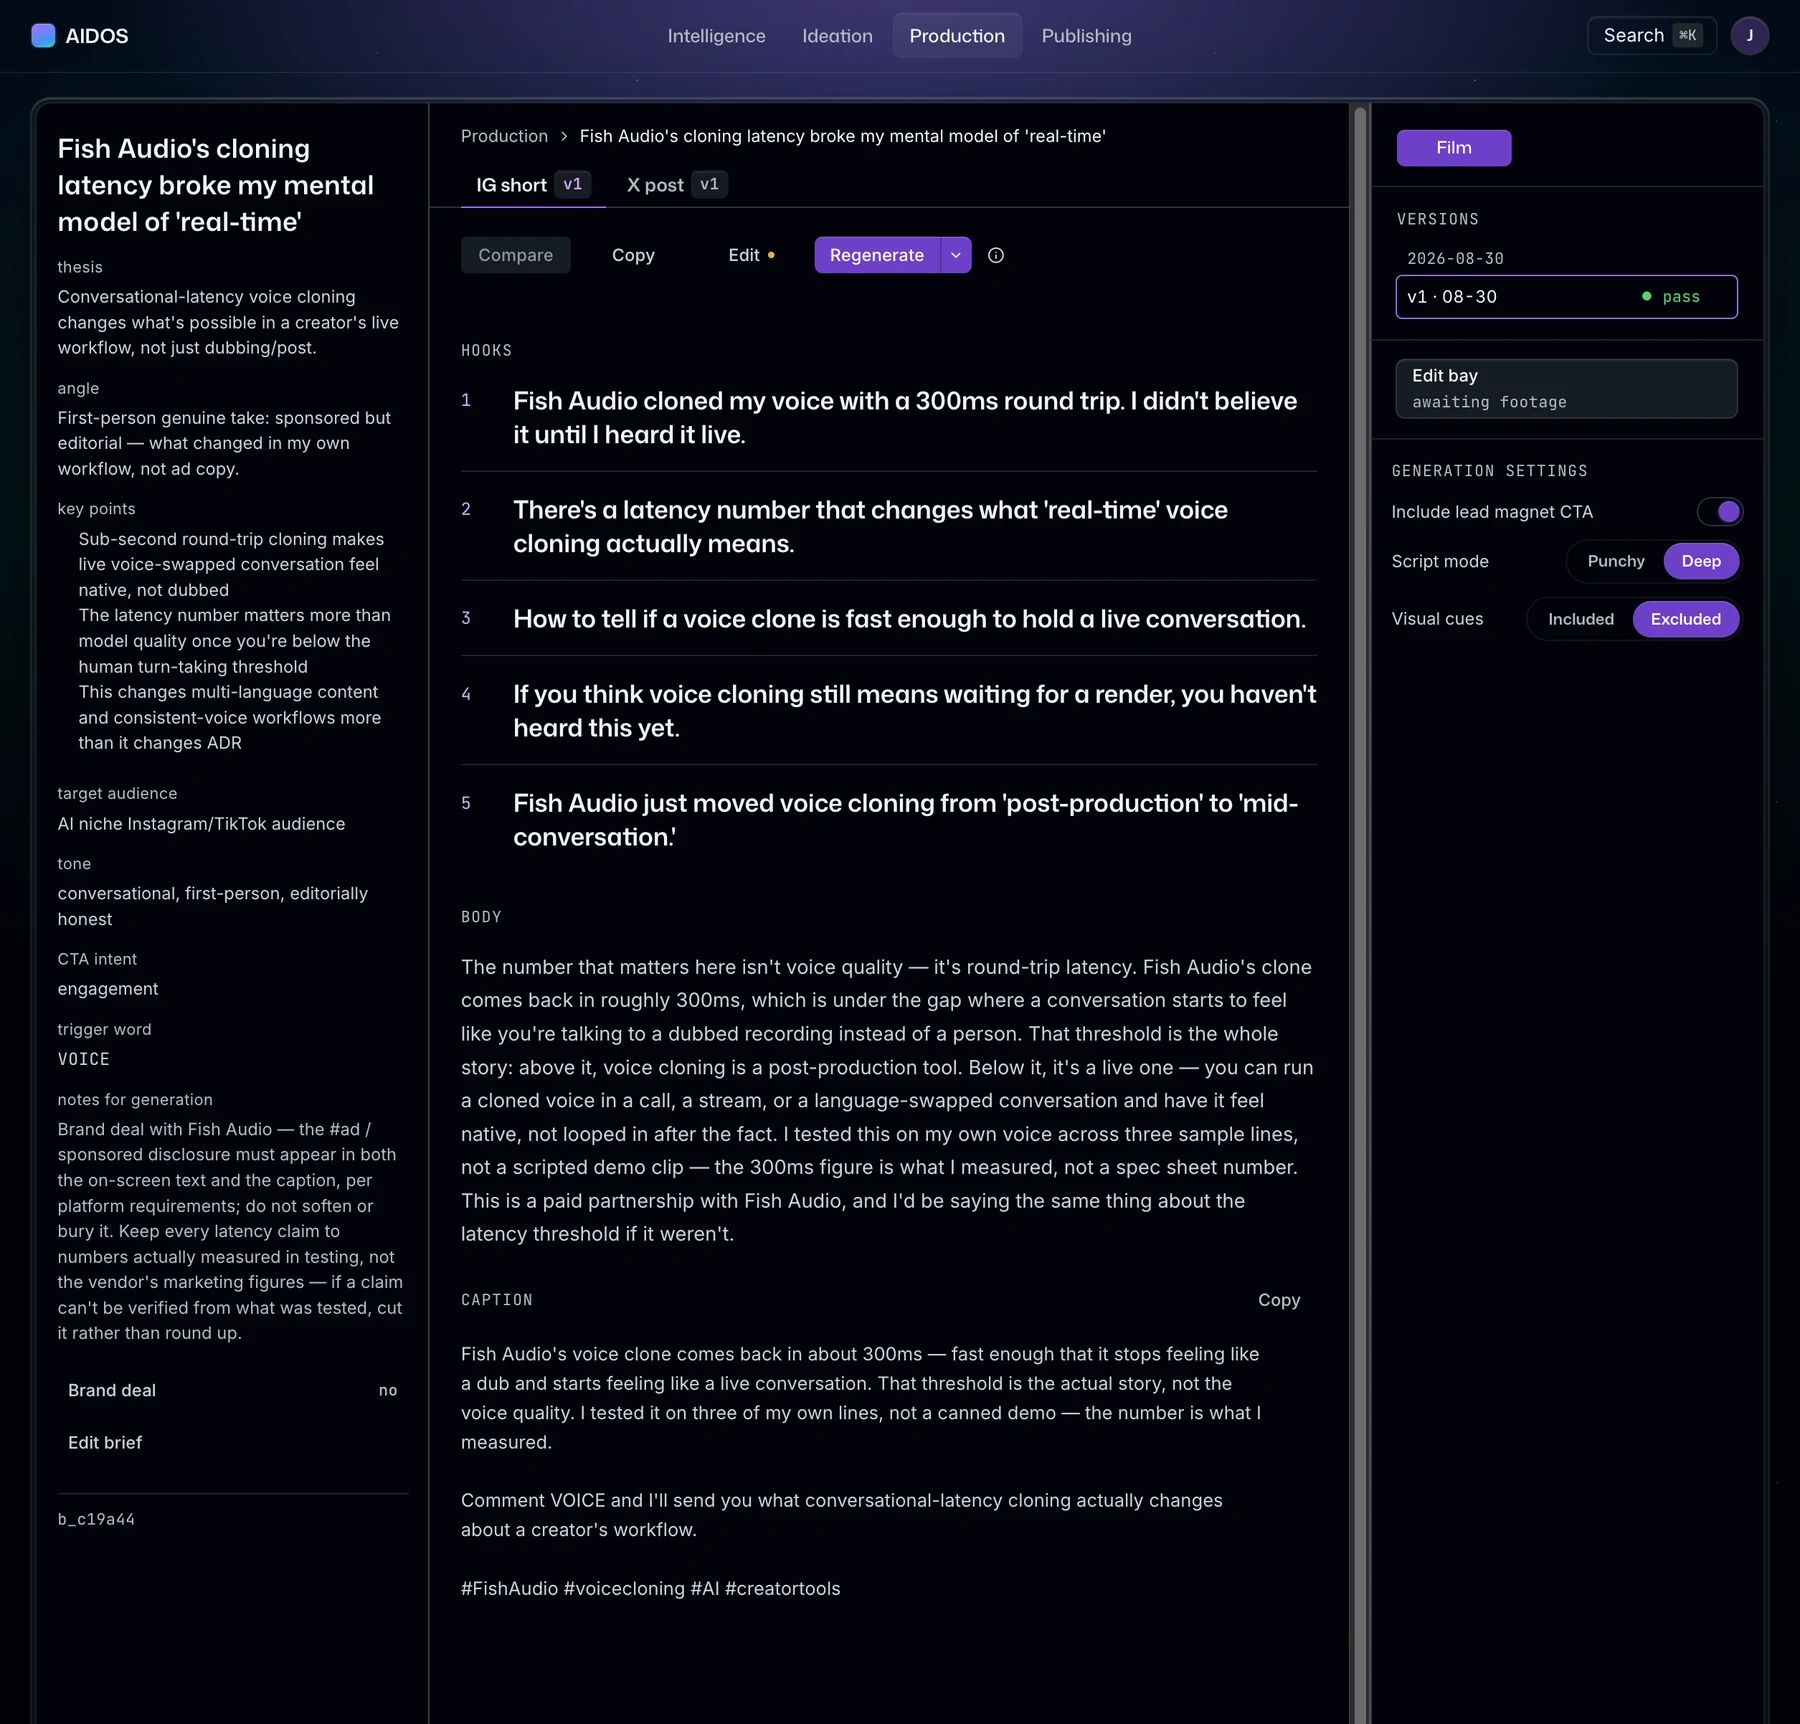Click the Production breadcrumb link

click(x=504, y=136)
